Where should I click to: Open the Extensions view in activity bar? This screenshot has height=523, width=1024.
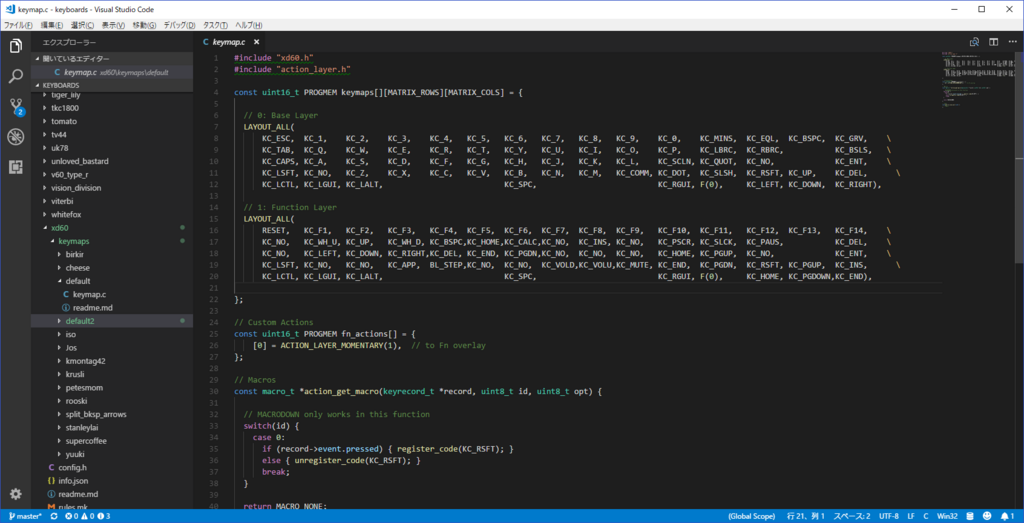pos(16,167)
